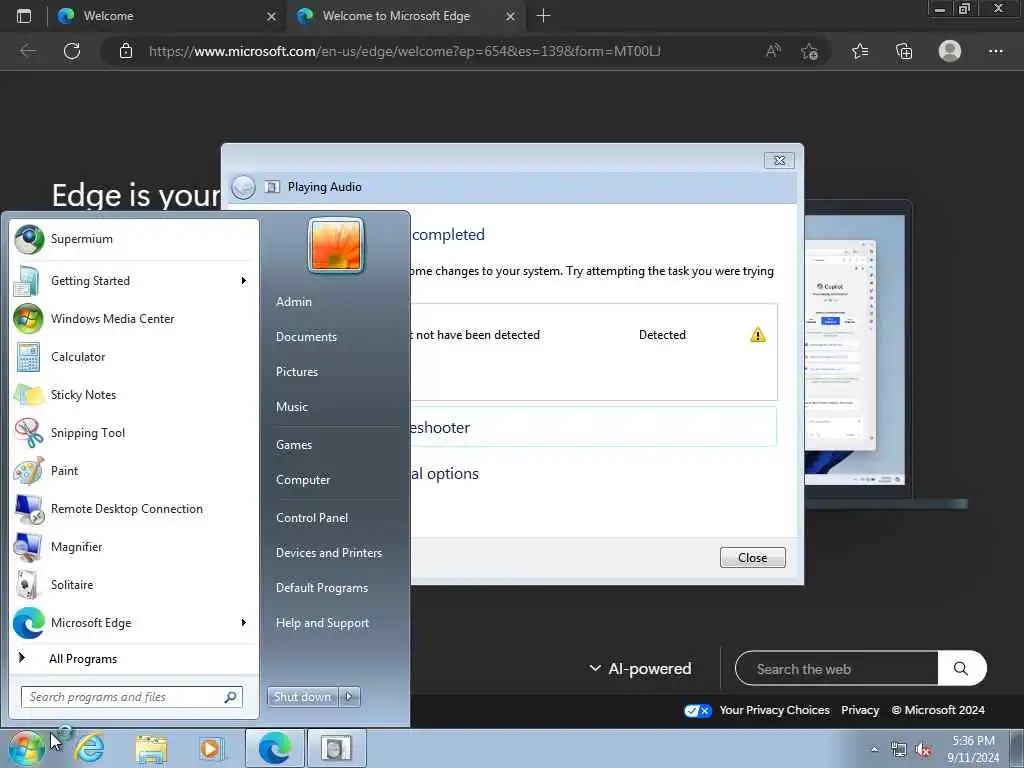Expand the Getting Started submenu arrow
Screen dimensions: 1024x768
244,281
